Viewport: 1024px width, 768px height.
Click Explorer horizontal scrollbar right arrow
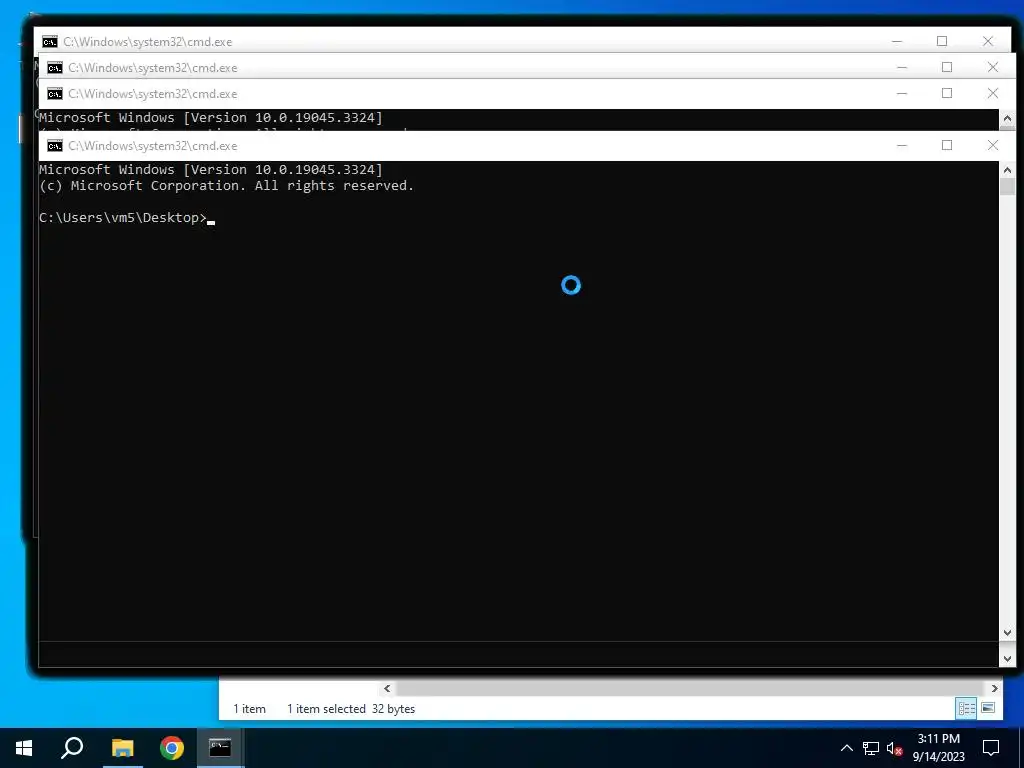click(994, 688)
